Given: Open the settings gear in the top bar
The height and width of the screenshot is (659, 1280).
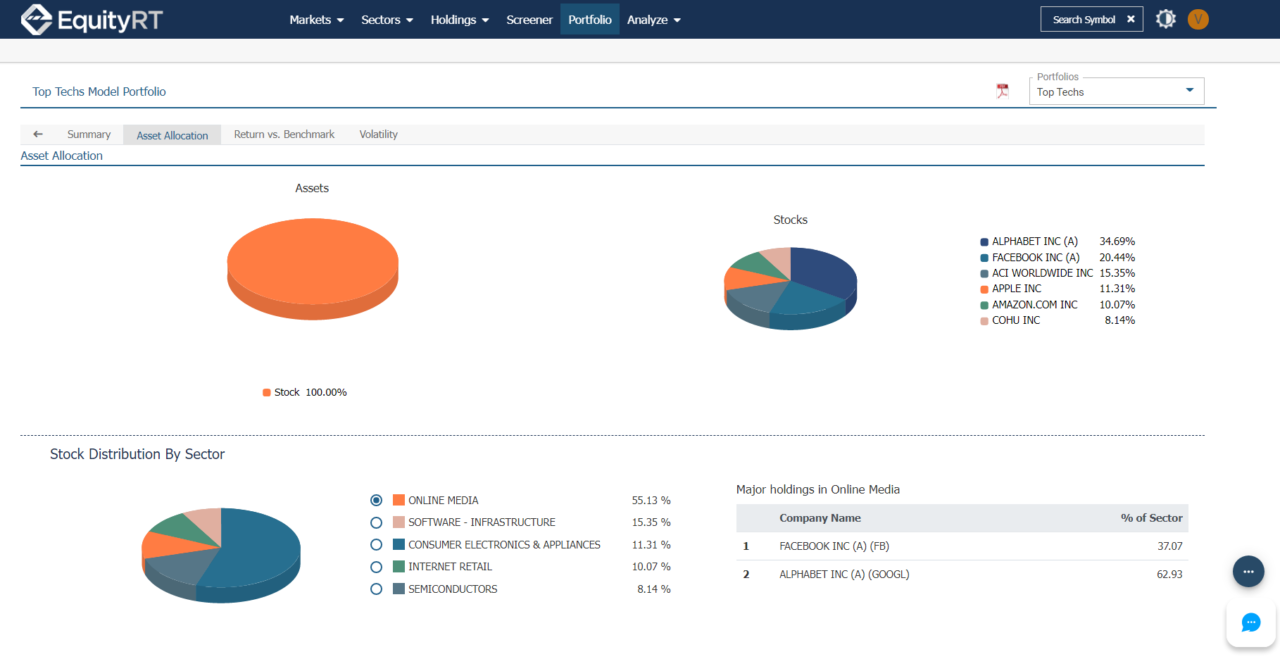Looking at the screenshot, I should coord(1165,18).
